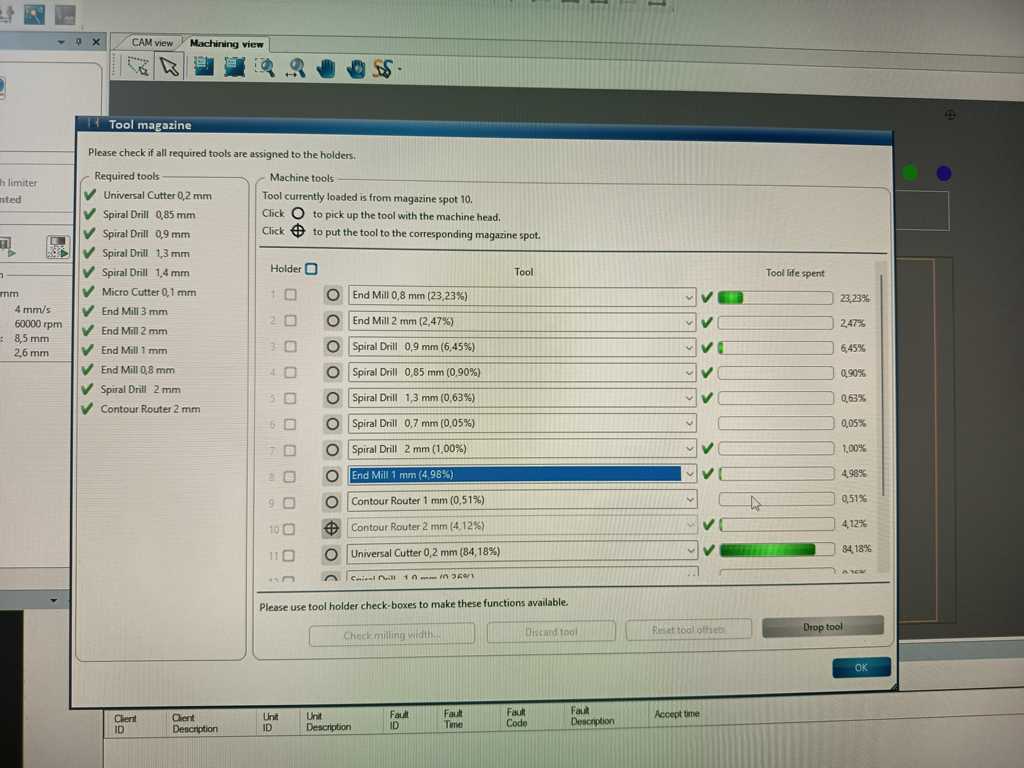Pick up Spiral Drill 0,9 mm tool
Viewport: 1024px width, 768px height.
point(333,346)
